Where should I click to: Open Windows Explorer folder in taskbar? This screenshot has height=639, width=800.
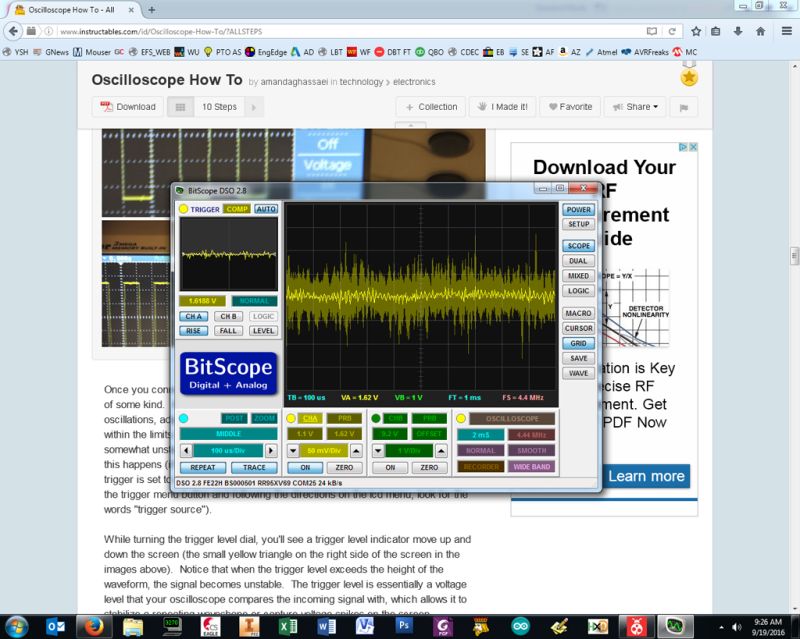[x=133, y=626]
